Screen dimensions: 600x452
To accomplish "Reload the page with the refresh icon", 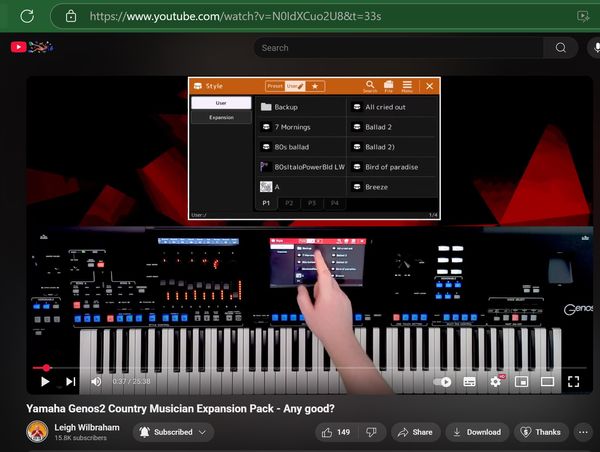I will tap(27, 16).
